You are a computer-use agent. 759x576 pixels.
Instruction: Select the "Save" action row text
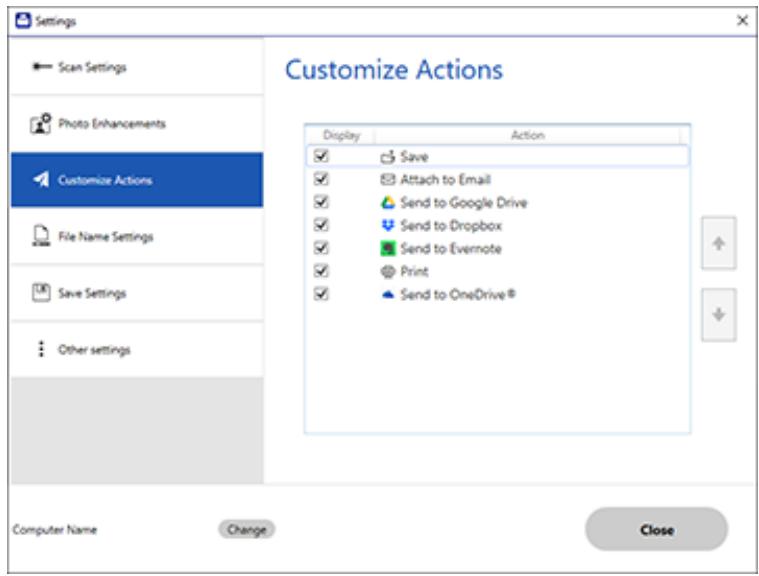414,156
